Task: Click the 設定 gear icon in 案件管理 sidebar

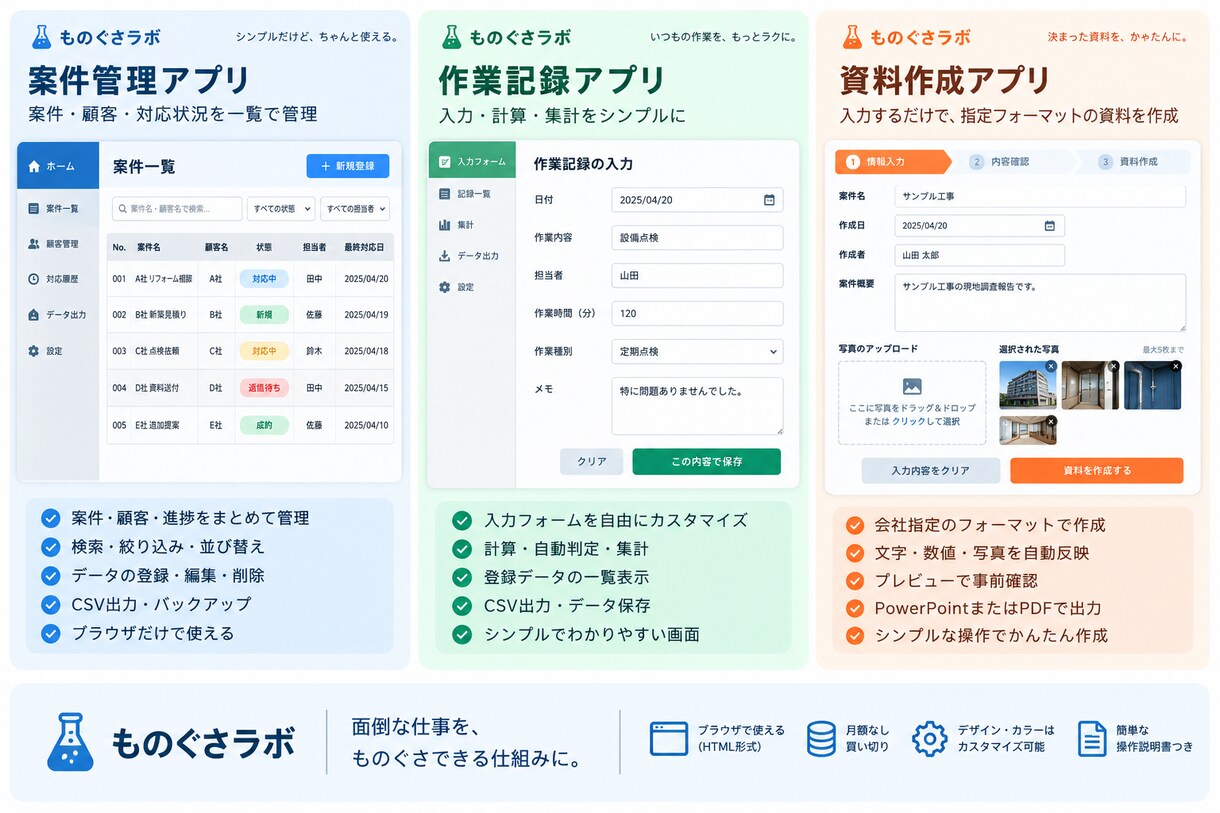Action: [34, 351]
